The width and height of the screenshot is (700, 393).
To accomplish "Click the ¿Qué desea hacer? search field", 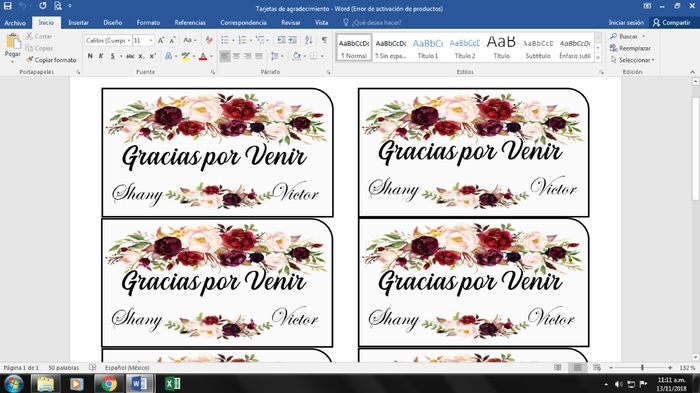I will point(372,22).
